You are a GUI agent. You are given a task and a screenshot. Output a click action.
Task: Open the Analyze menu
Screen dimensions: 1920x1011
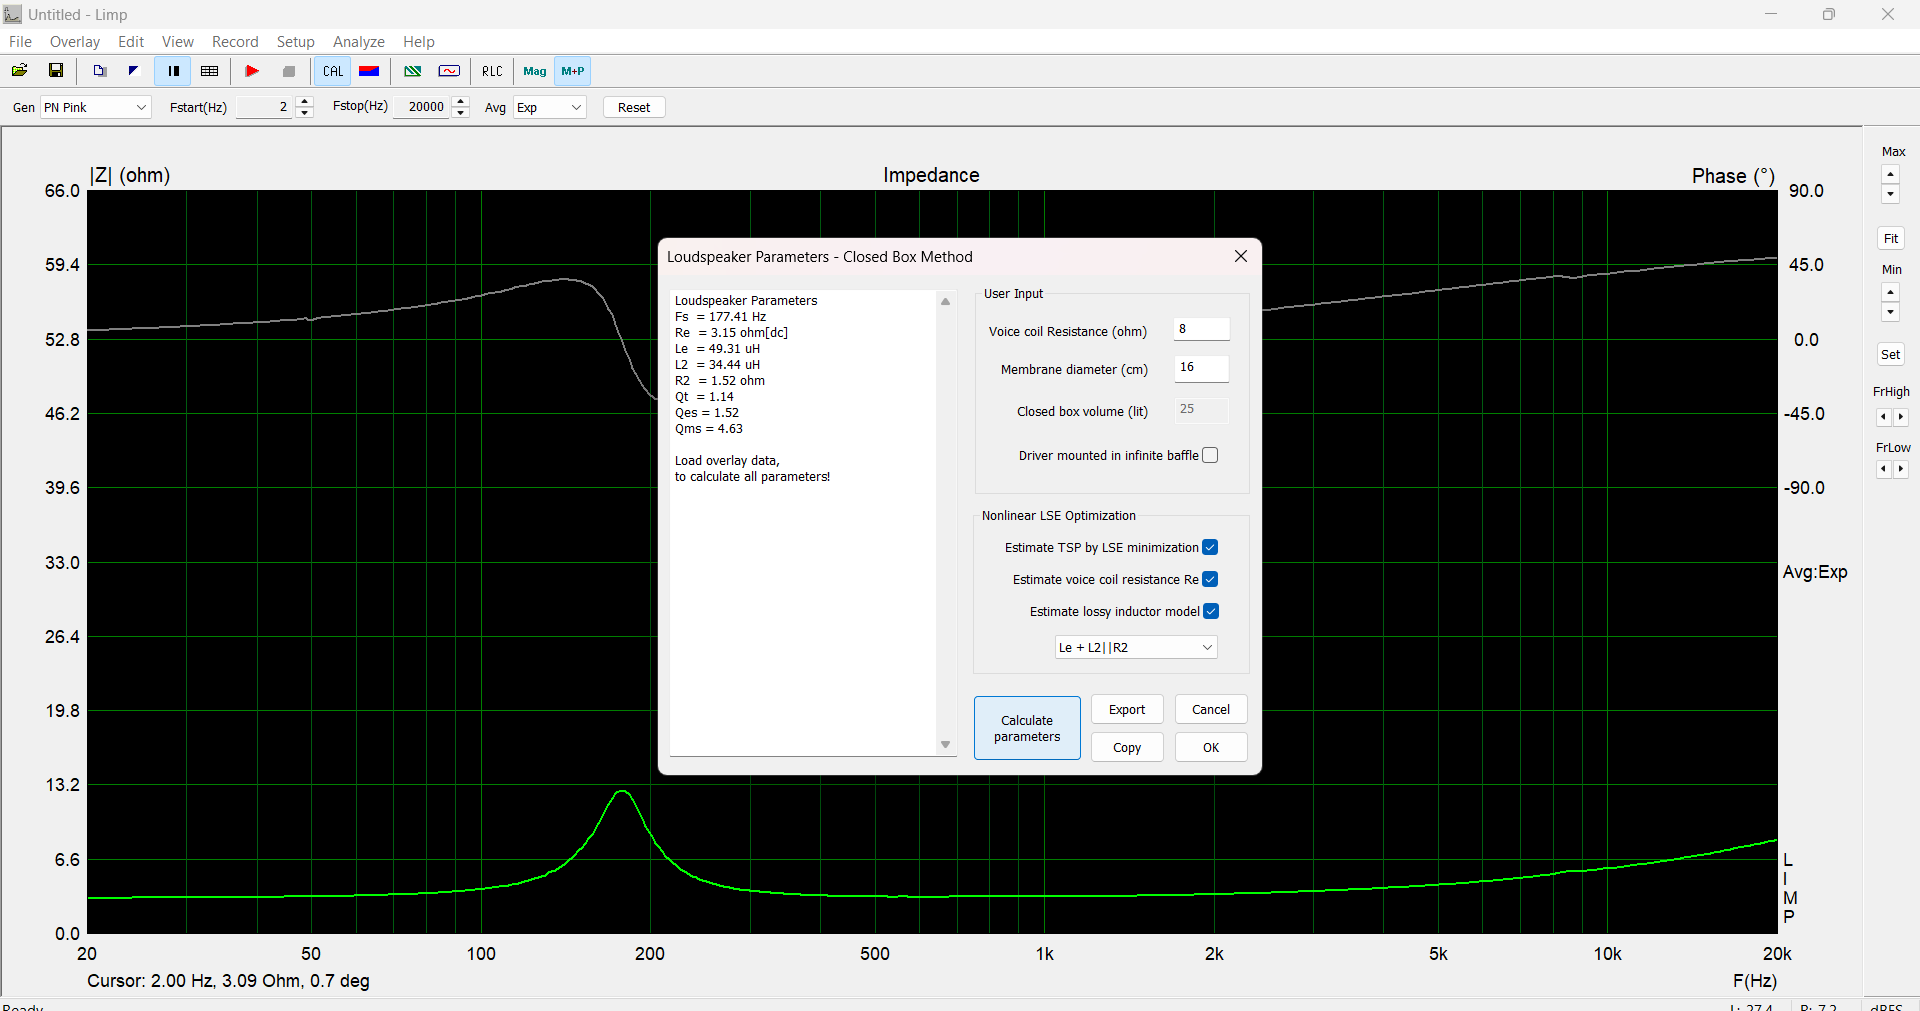pos(359,42)
